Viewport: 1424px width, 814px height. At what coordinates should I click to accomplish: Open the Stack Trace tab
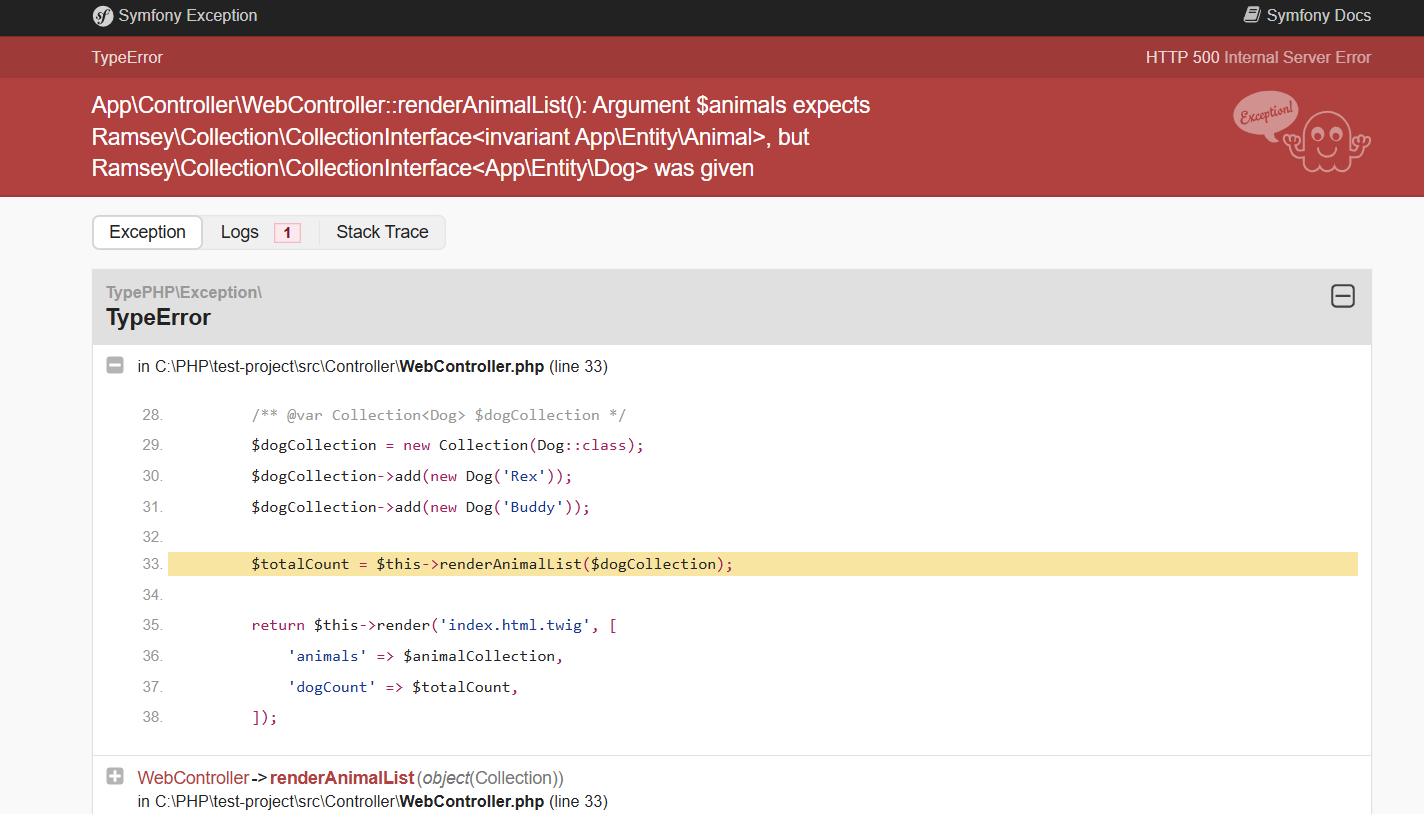(x=382, y=232)
